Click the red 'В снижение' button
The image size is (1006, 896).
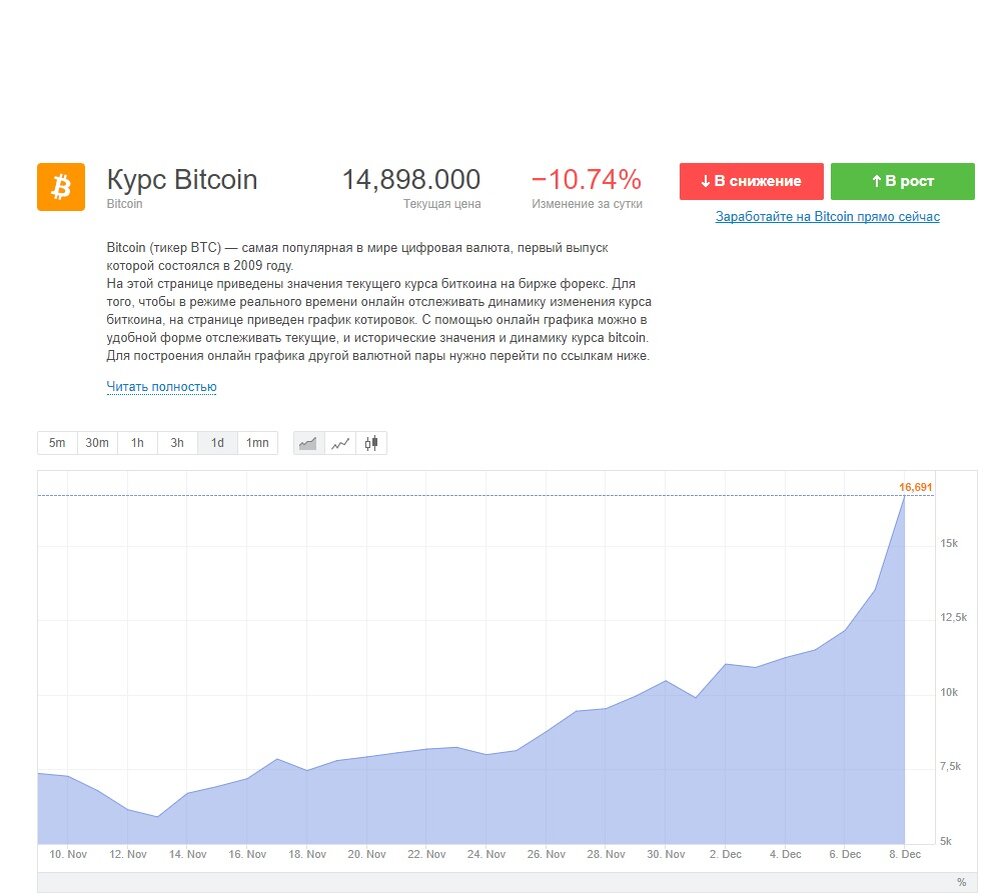tap(751, 182)
